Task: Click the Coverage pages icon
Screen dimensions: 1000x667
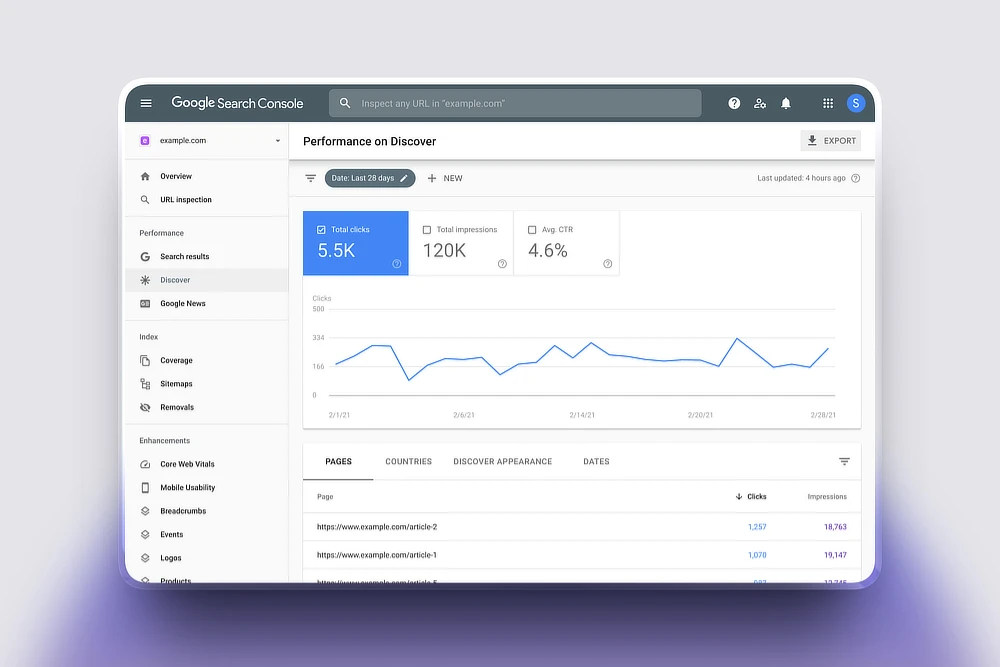Action: click(x=145, y=361)
